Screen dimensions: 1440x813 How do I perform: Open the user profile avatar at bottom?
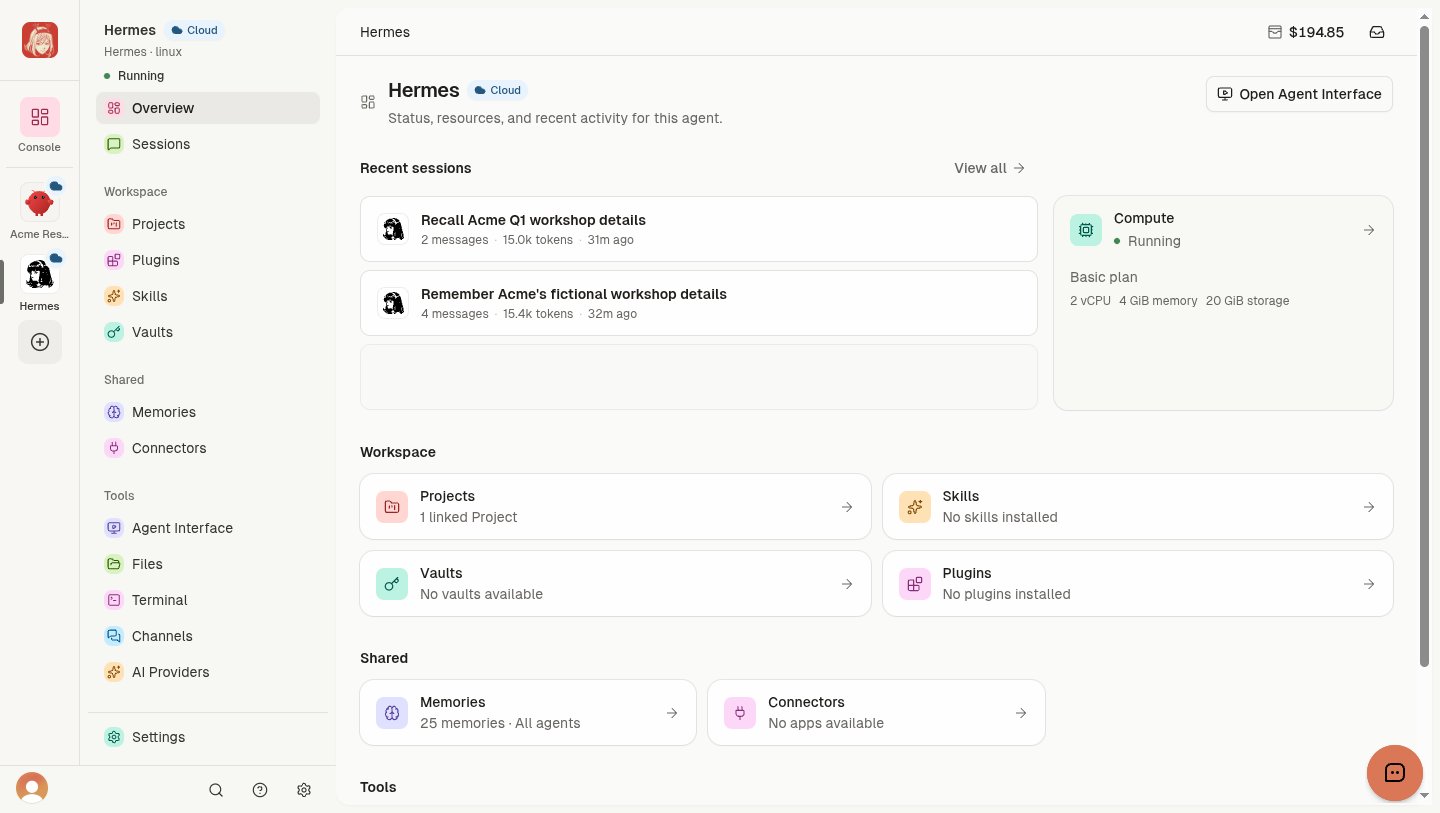pos(32,788)
